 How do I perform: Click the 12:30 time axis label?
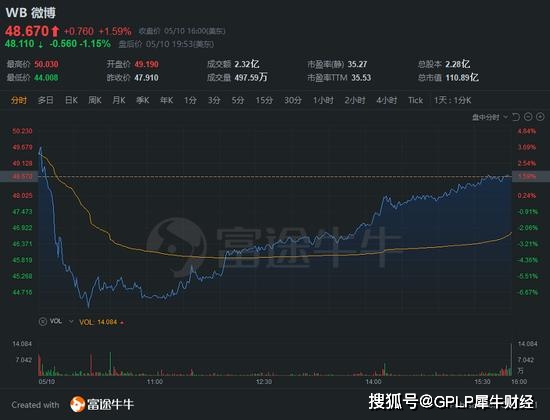[264, 381]
